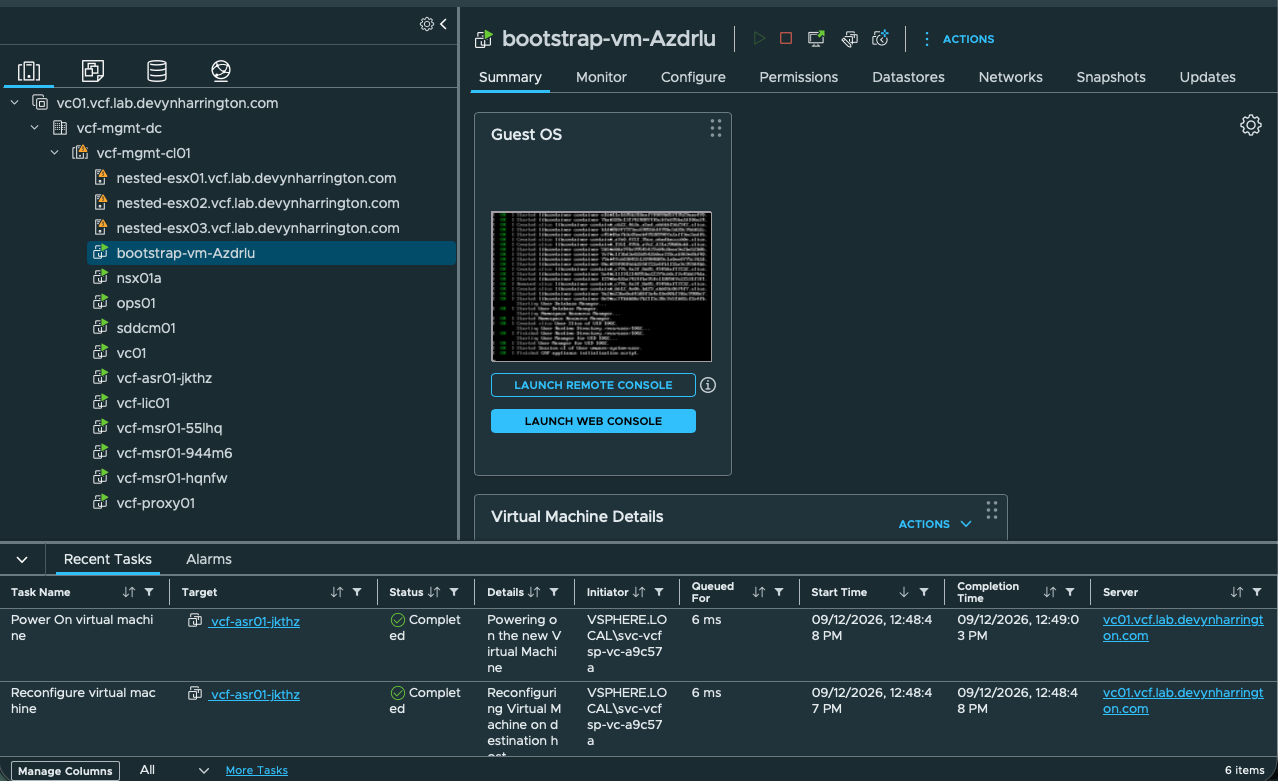
Task: Open server link in Power On task row
Action: [1183, 628]
